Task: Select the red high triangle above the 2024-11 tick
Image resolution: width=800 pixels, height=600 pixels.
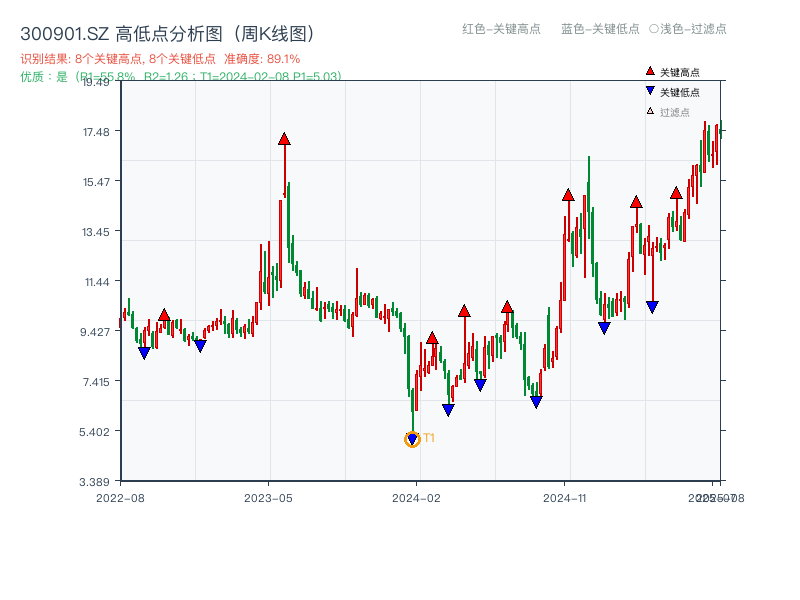Action: [x=568, y=195]
